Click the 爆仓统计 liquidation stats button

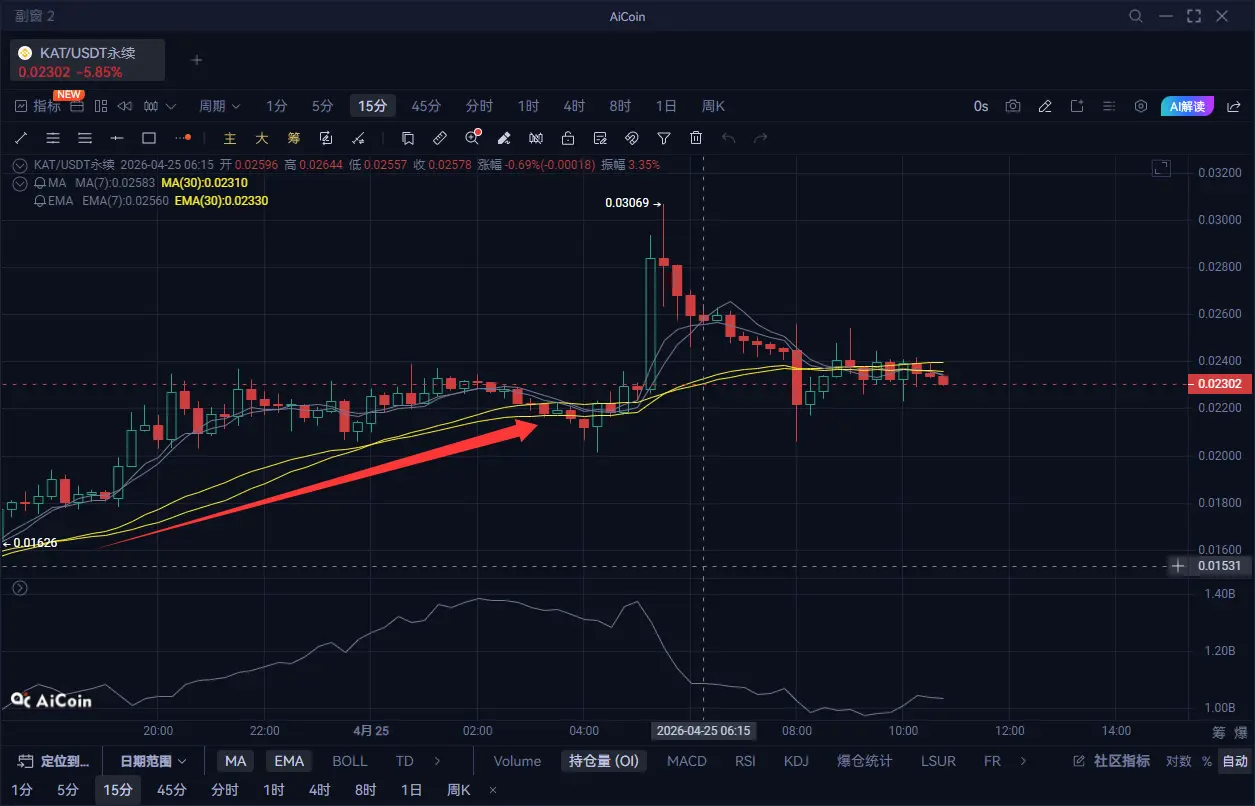pyautogui.click(x=865, y=761)
